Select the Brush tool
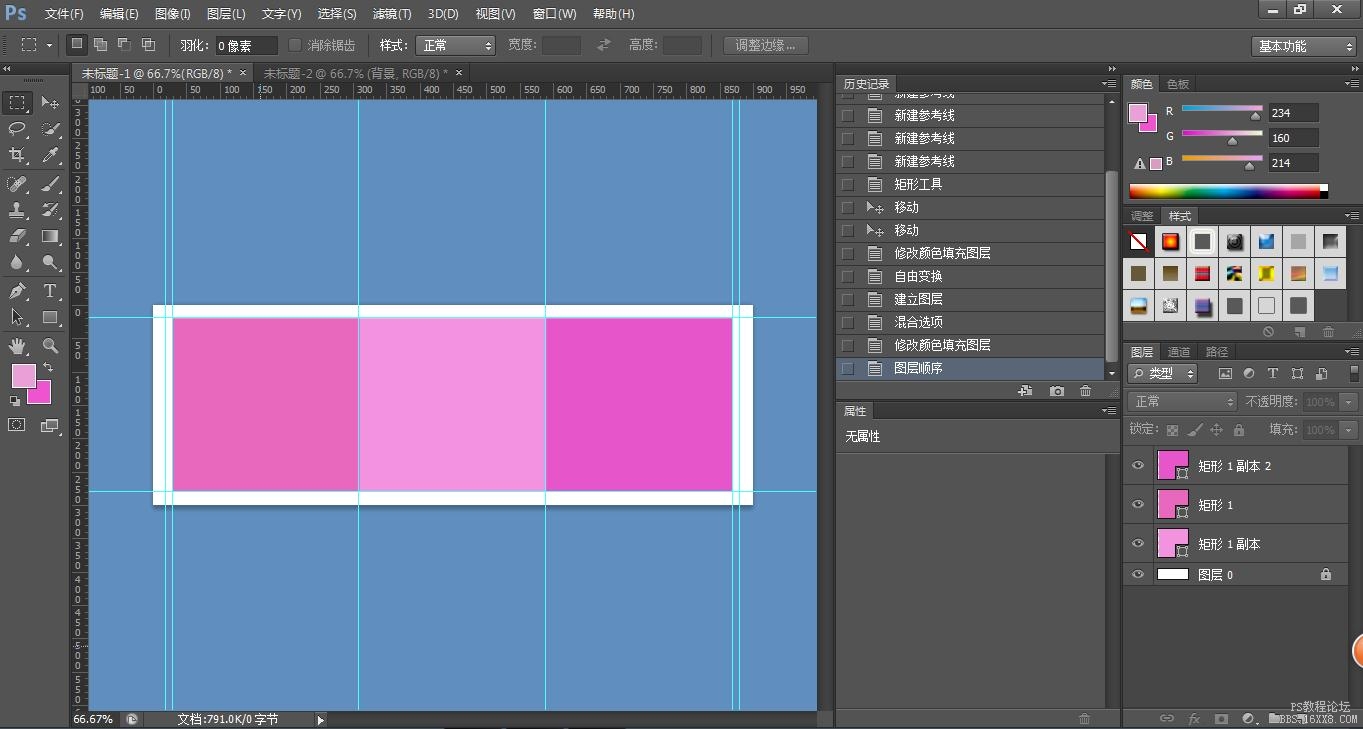The width and height of the screenshot is (1363, 729). click(50, 184)
